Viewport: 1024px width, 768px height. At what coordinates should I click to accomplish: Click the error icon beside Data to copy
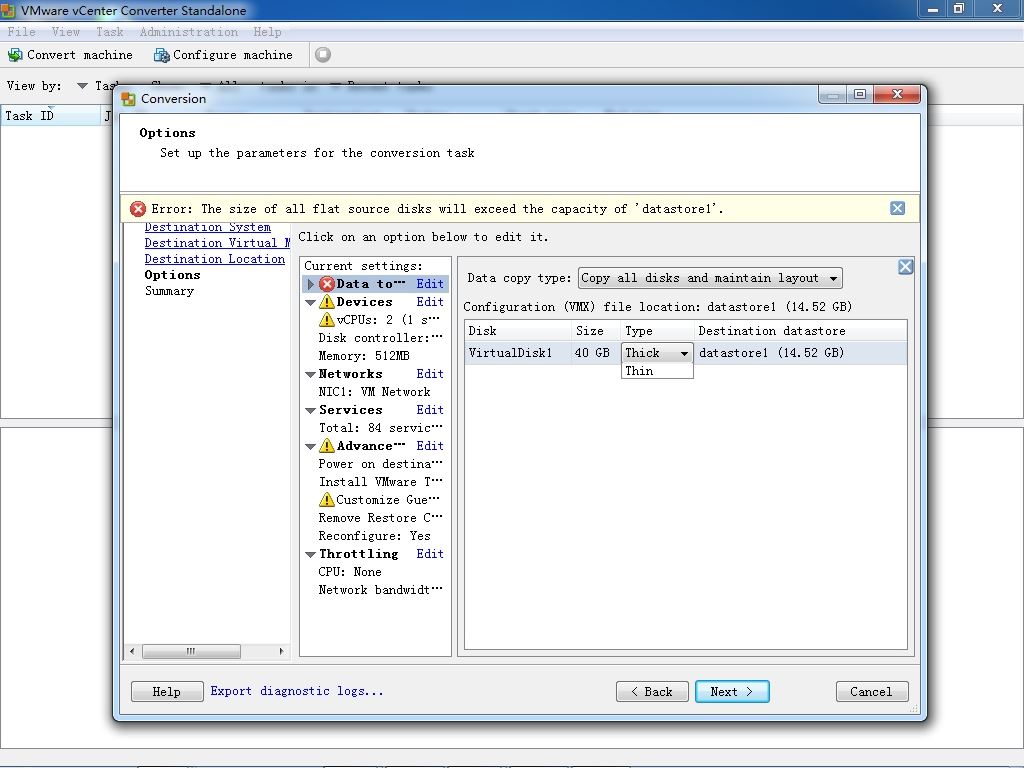327,284
